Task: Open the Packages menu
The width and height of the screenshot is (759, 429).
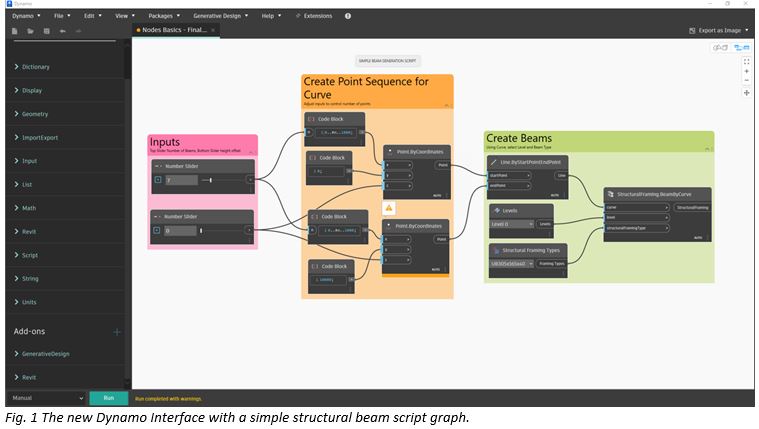Action: pyautogui.click(x=164, y=16)
